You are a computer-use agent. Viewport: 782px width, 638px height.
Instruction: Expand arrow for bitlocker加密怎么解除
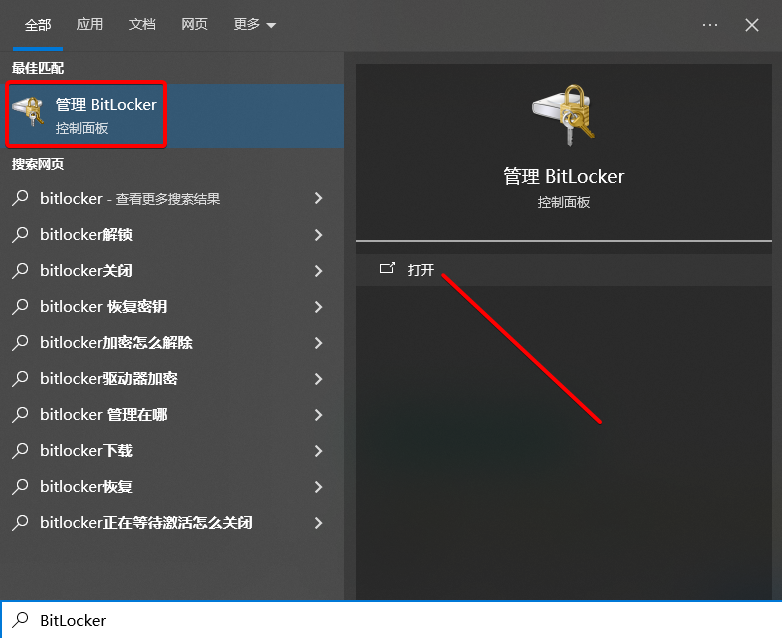[x=319, y=343]
